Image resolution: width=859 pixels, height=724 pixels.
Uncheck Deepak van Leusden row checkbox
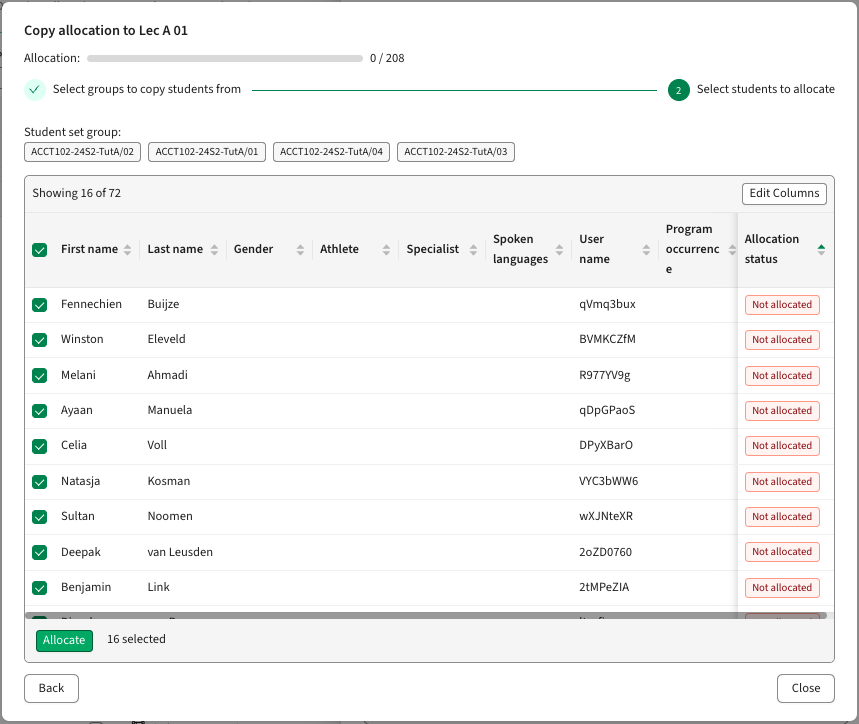pyautogui.click(x=39, y=552)
